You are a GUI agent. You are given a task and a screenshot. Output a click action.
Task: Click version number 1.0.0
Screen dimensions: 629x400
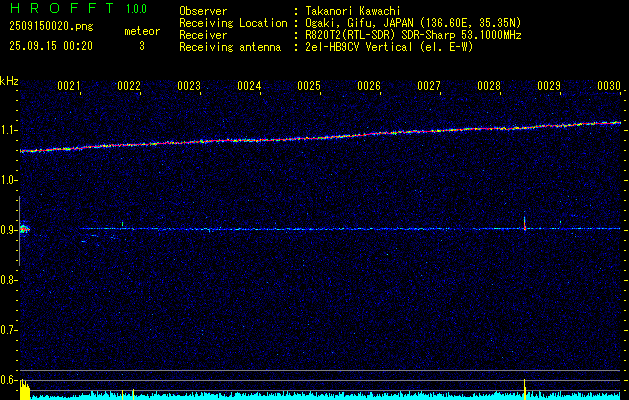(136, 9)
